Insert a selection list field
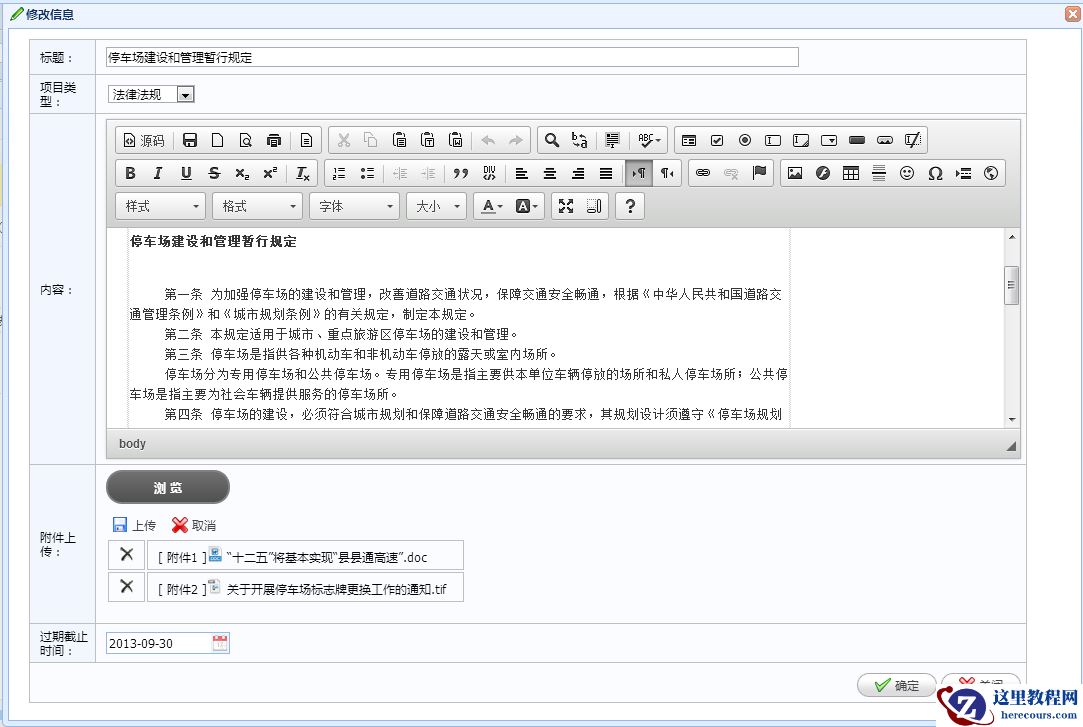Image resolution: width=1083 pixels, height=727 pixels. click(829, 140)
